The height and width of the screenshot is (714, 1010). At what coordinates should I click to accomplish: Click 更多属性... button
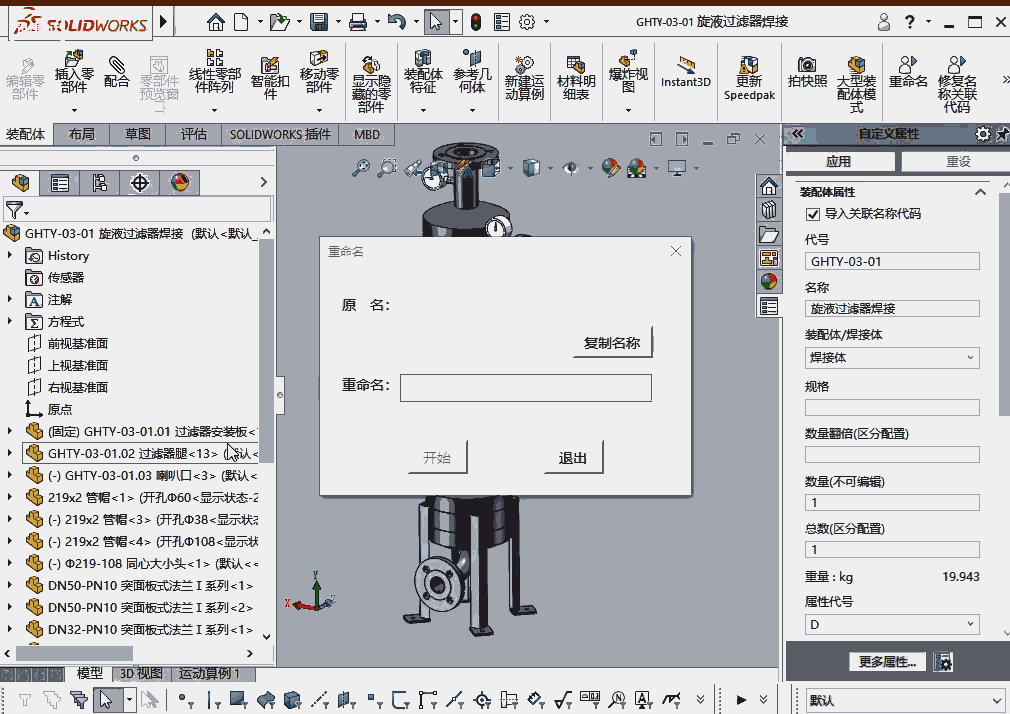887,662
